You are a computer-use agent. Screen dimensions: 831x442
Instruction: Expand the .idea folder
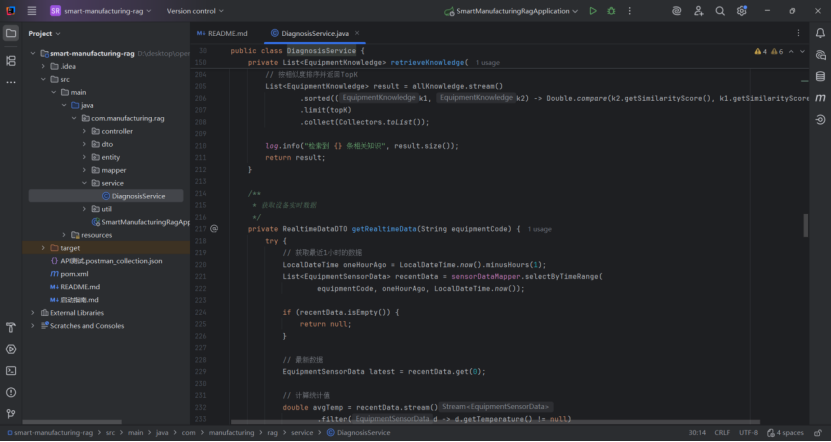point(43,66)
